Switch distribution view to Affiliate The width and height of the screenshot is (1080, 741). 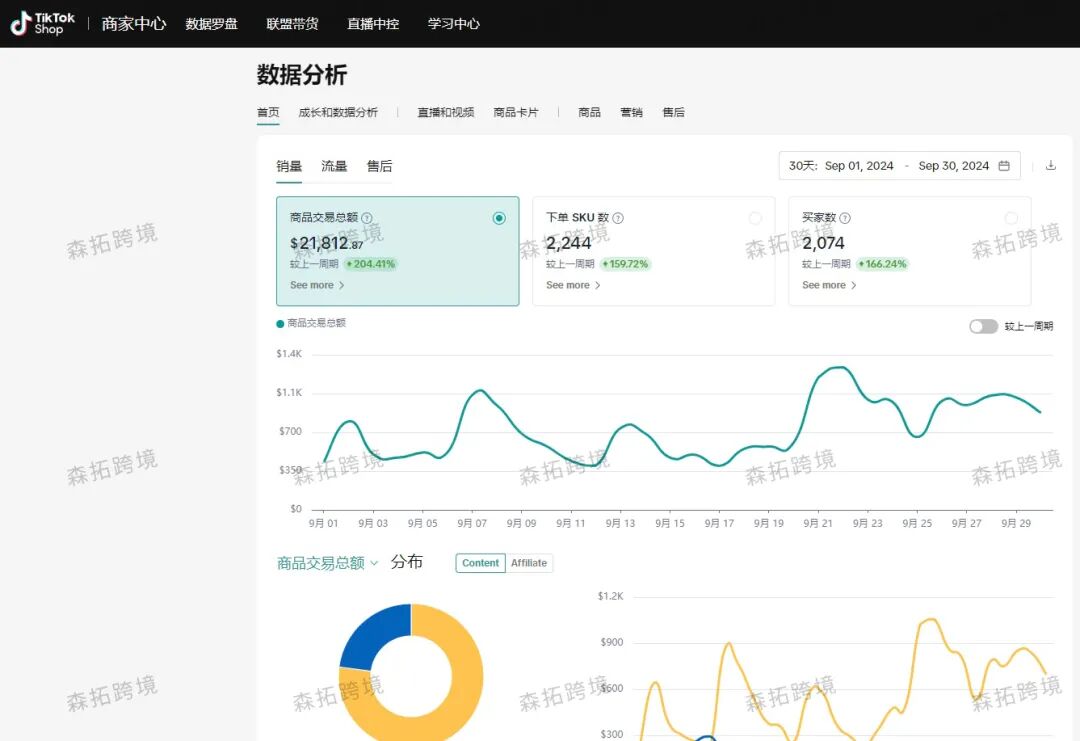coord(528,563)
